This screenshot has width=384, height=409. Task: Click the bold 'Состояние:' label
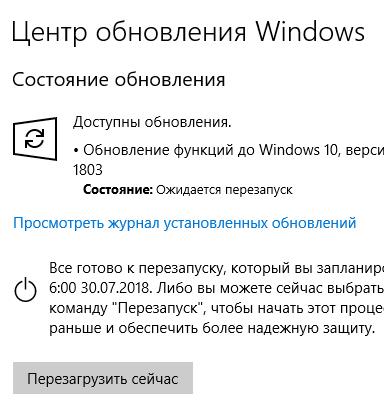pyautogui.click(x=118, y=190)
